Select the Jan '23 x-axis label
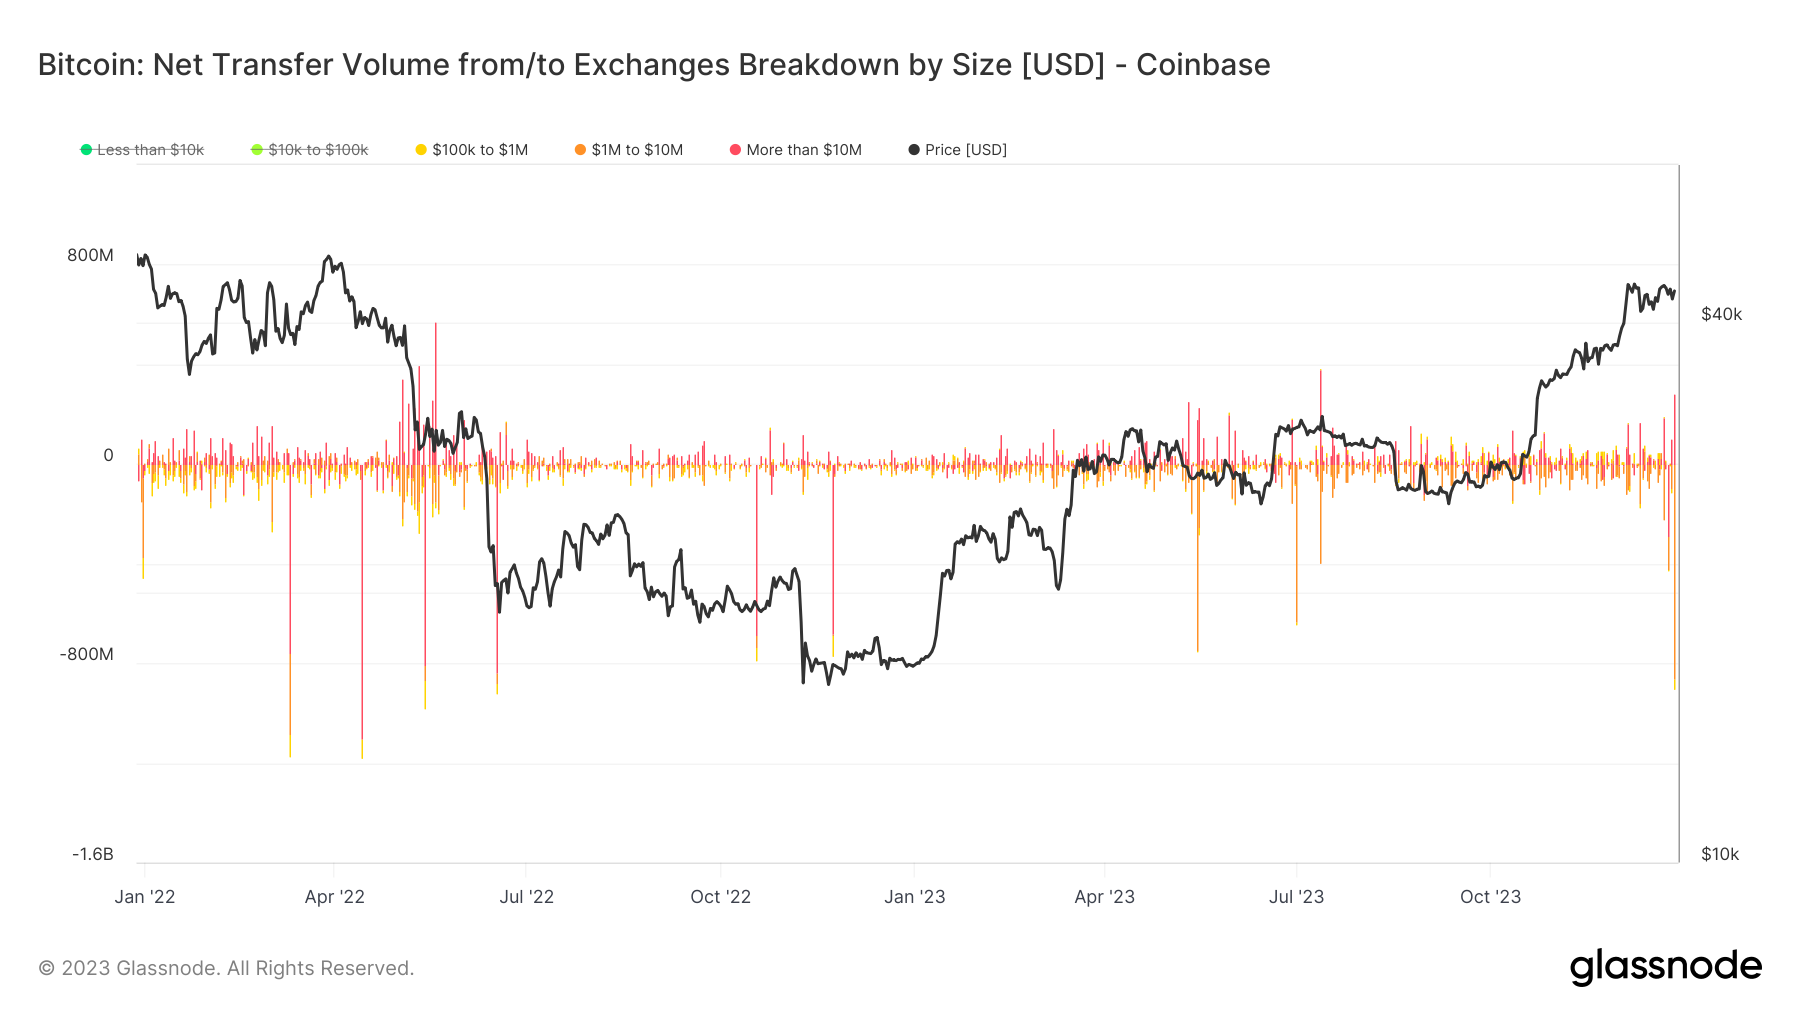 click(x=914, y=897)
